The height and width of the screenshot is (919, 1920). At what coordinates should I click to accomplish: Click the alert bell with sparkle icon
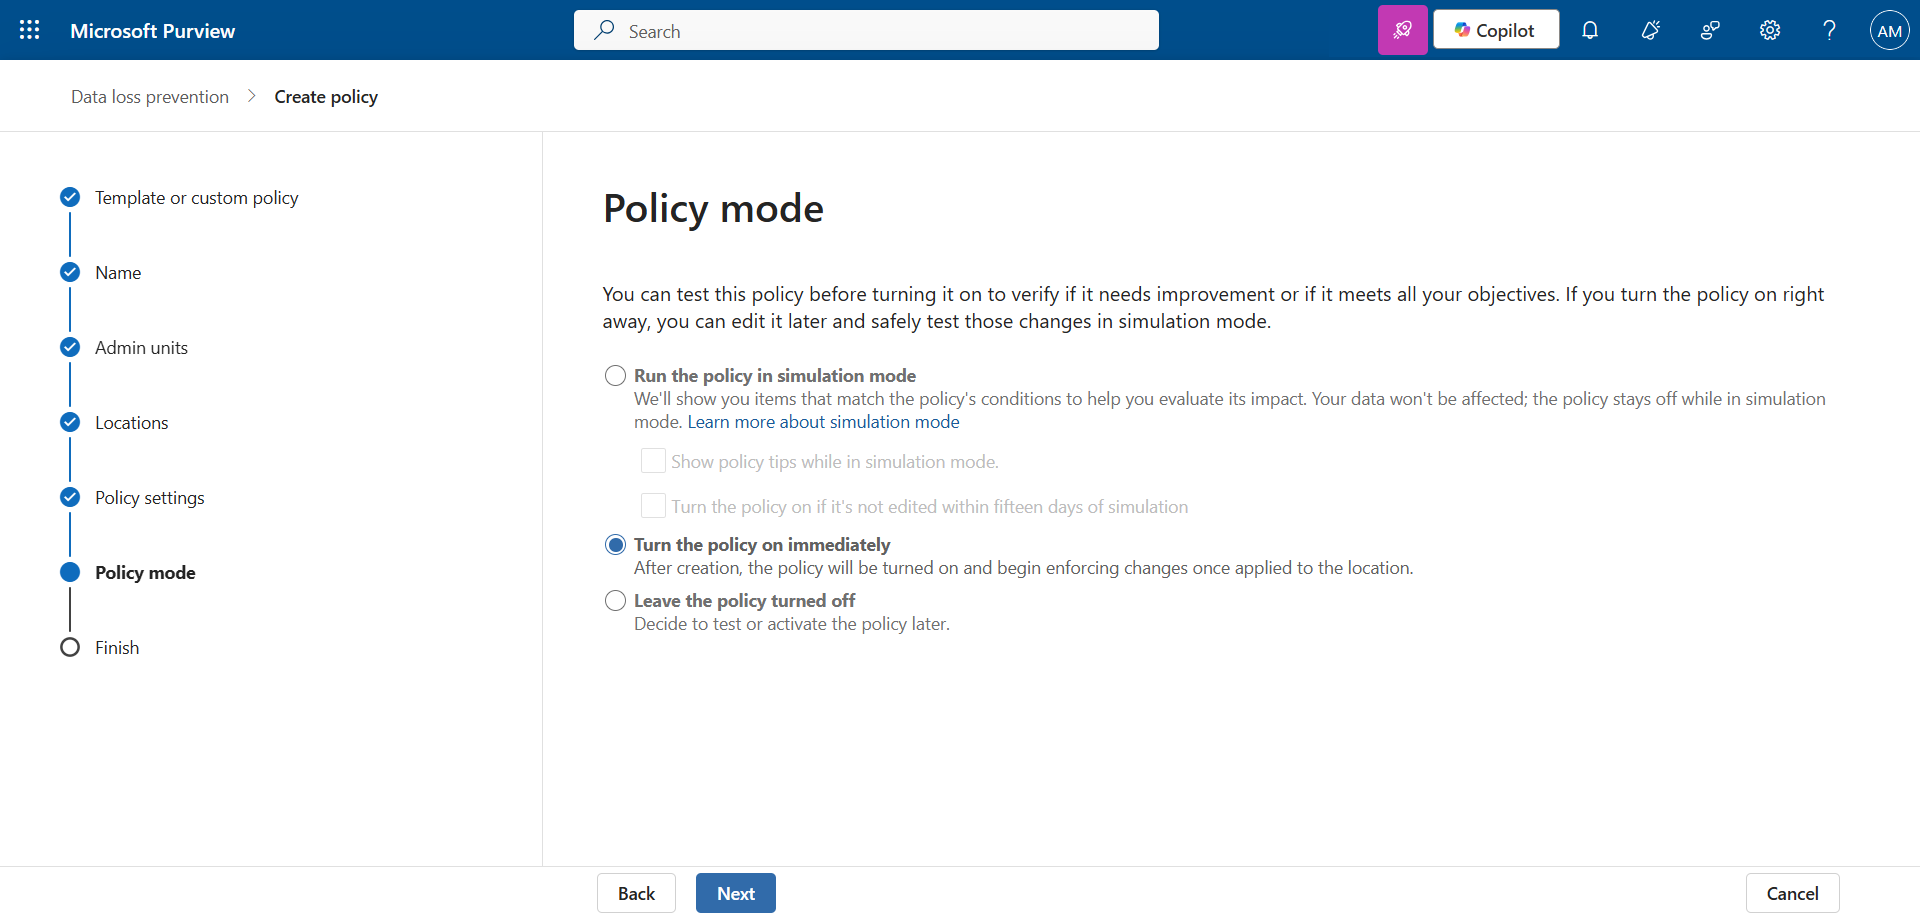1650,30
